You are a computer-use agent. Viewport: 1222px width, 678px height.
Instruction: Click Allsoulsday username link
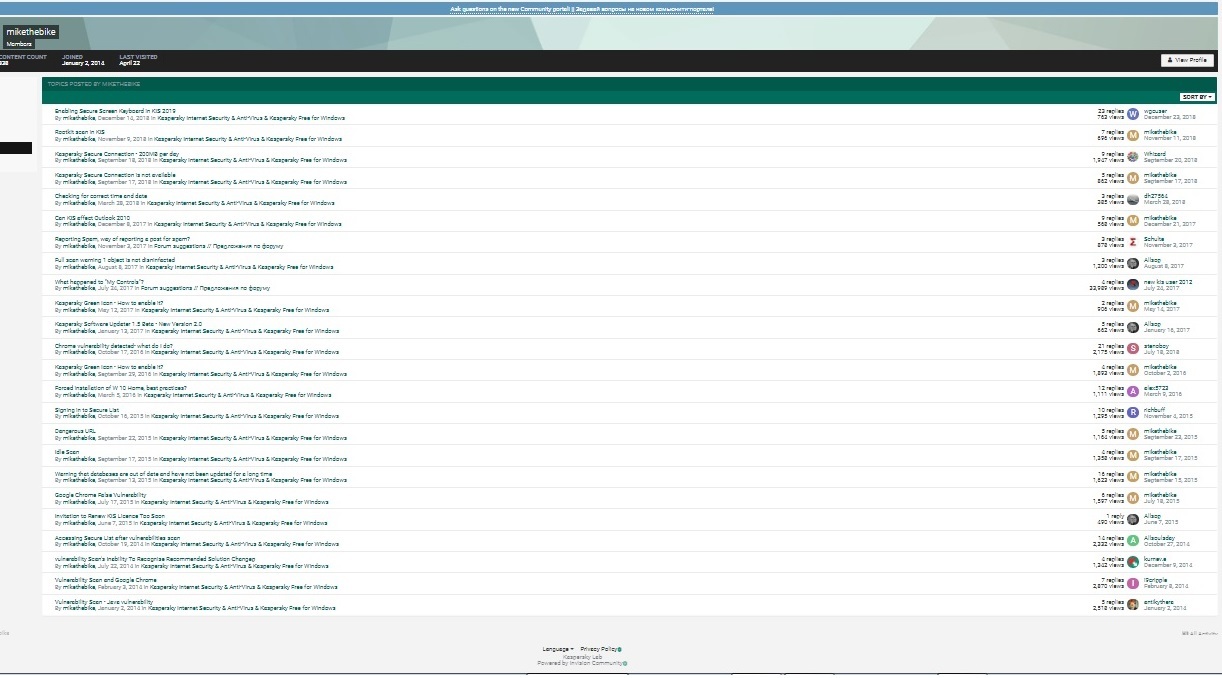point(1159,538)
